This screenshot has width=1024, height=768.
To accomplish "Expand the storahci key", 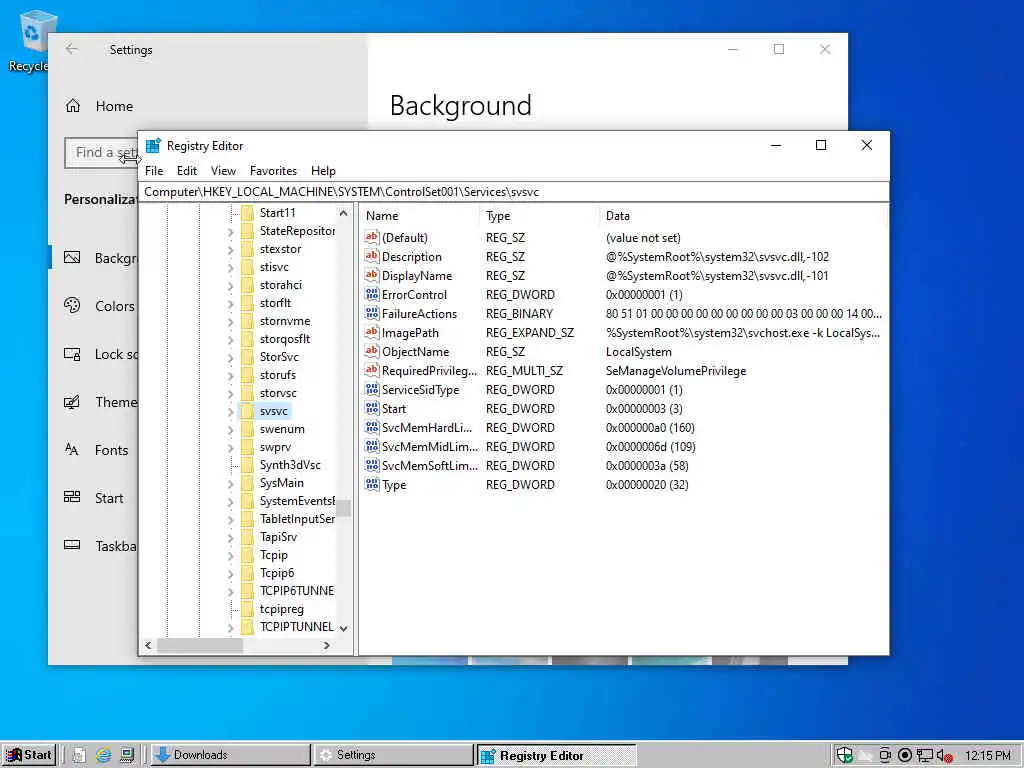I will tap(231, 285).
